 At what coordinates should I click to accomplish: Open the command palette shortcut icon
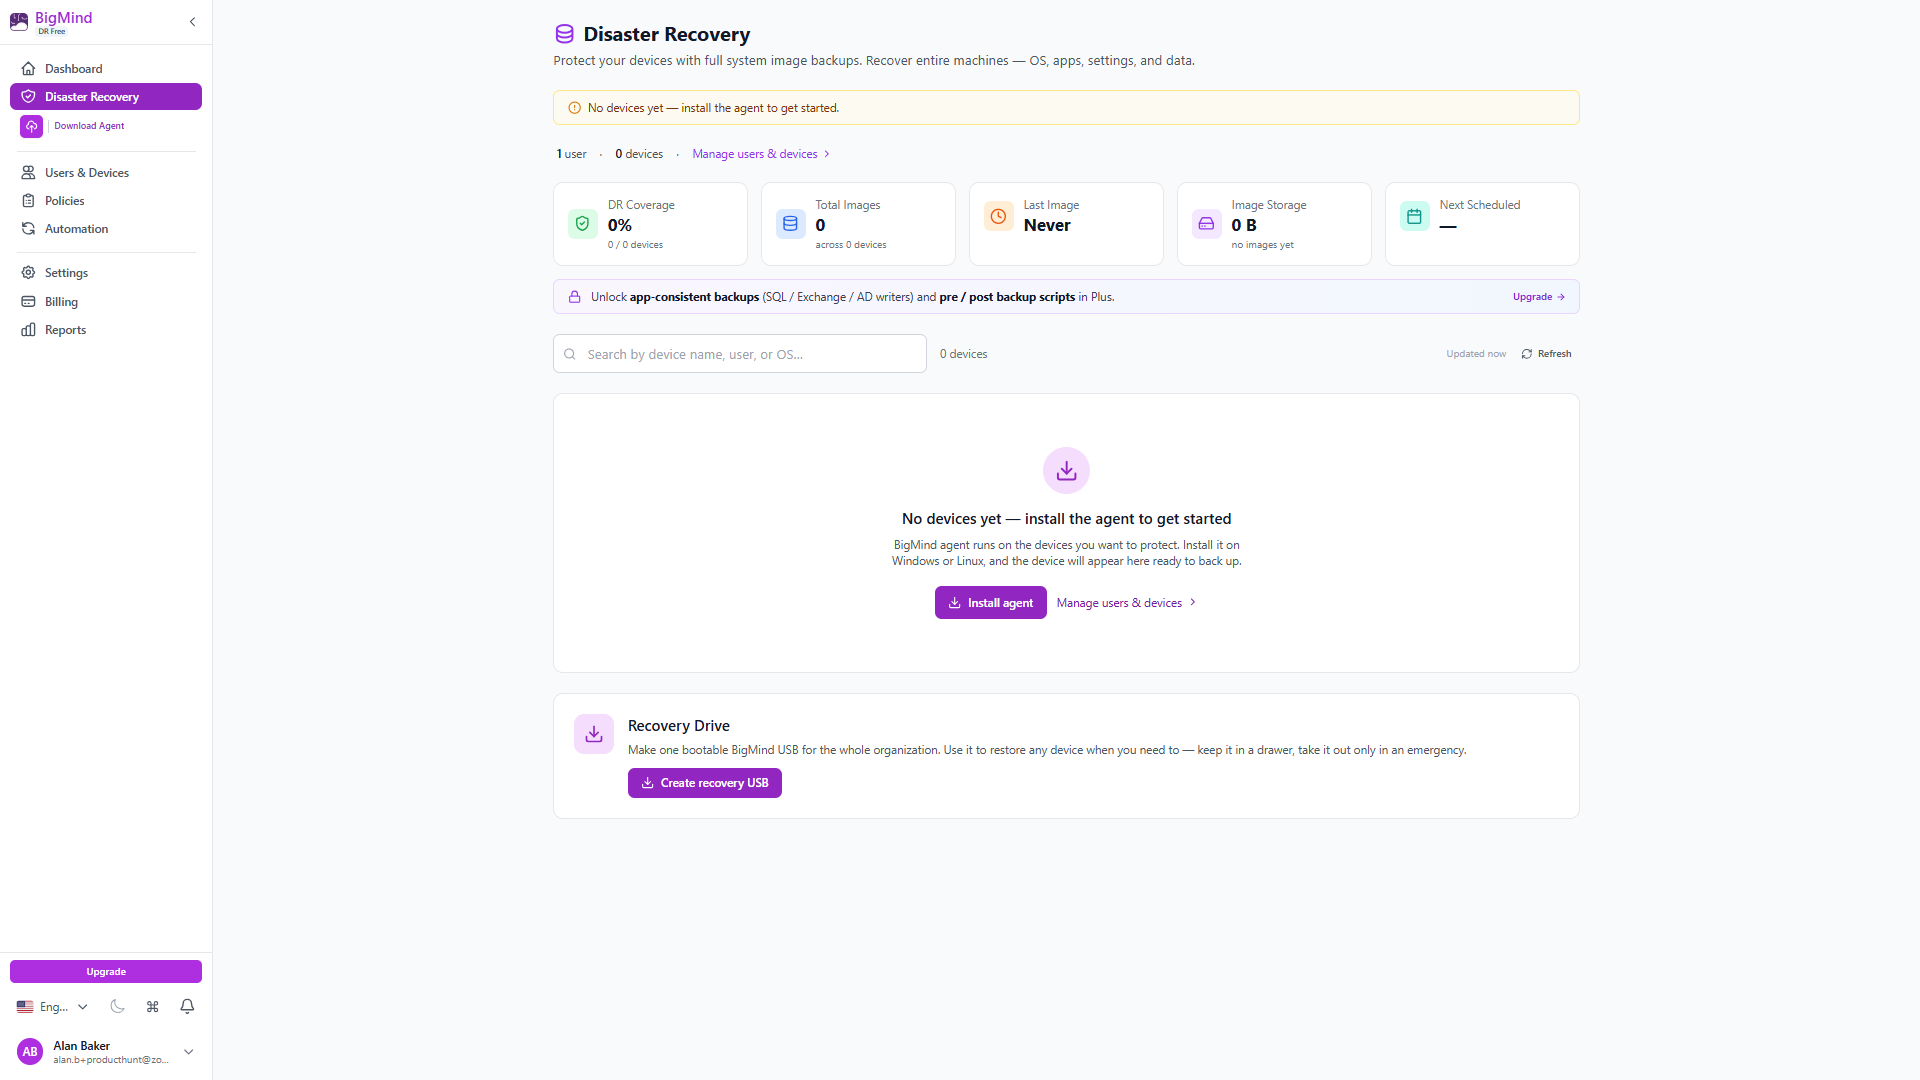[x=153, y=1007]
